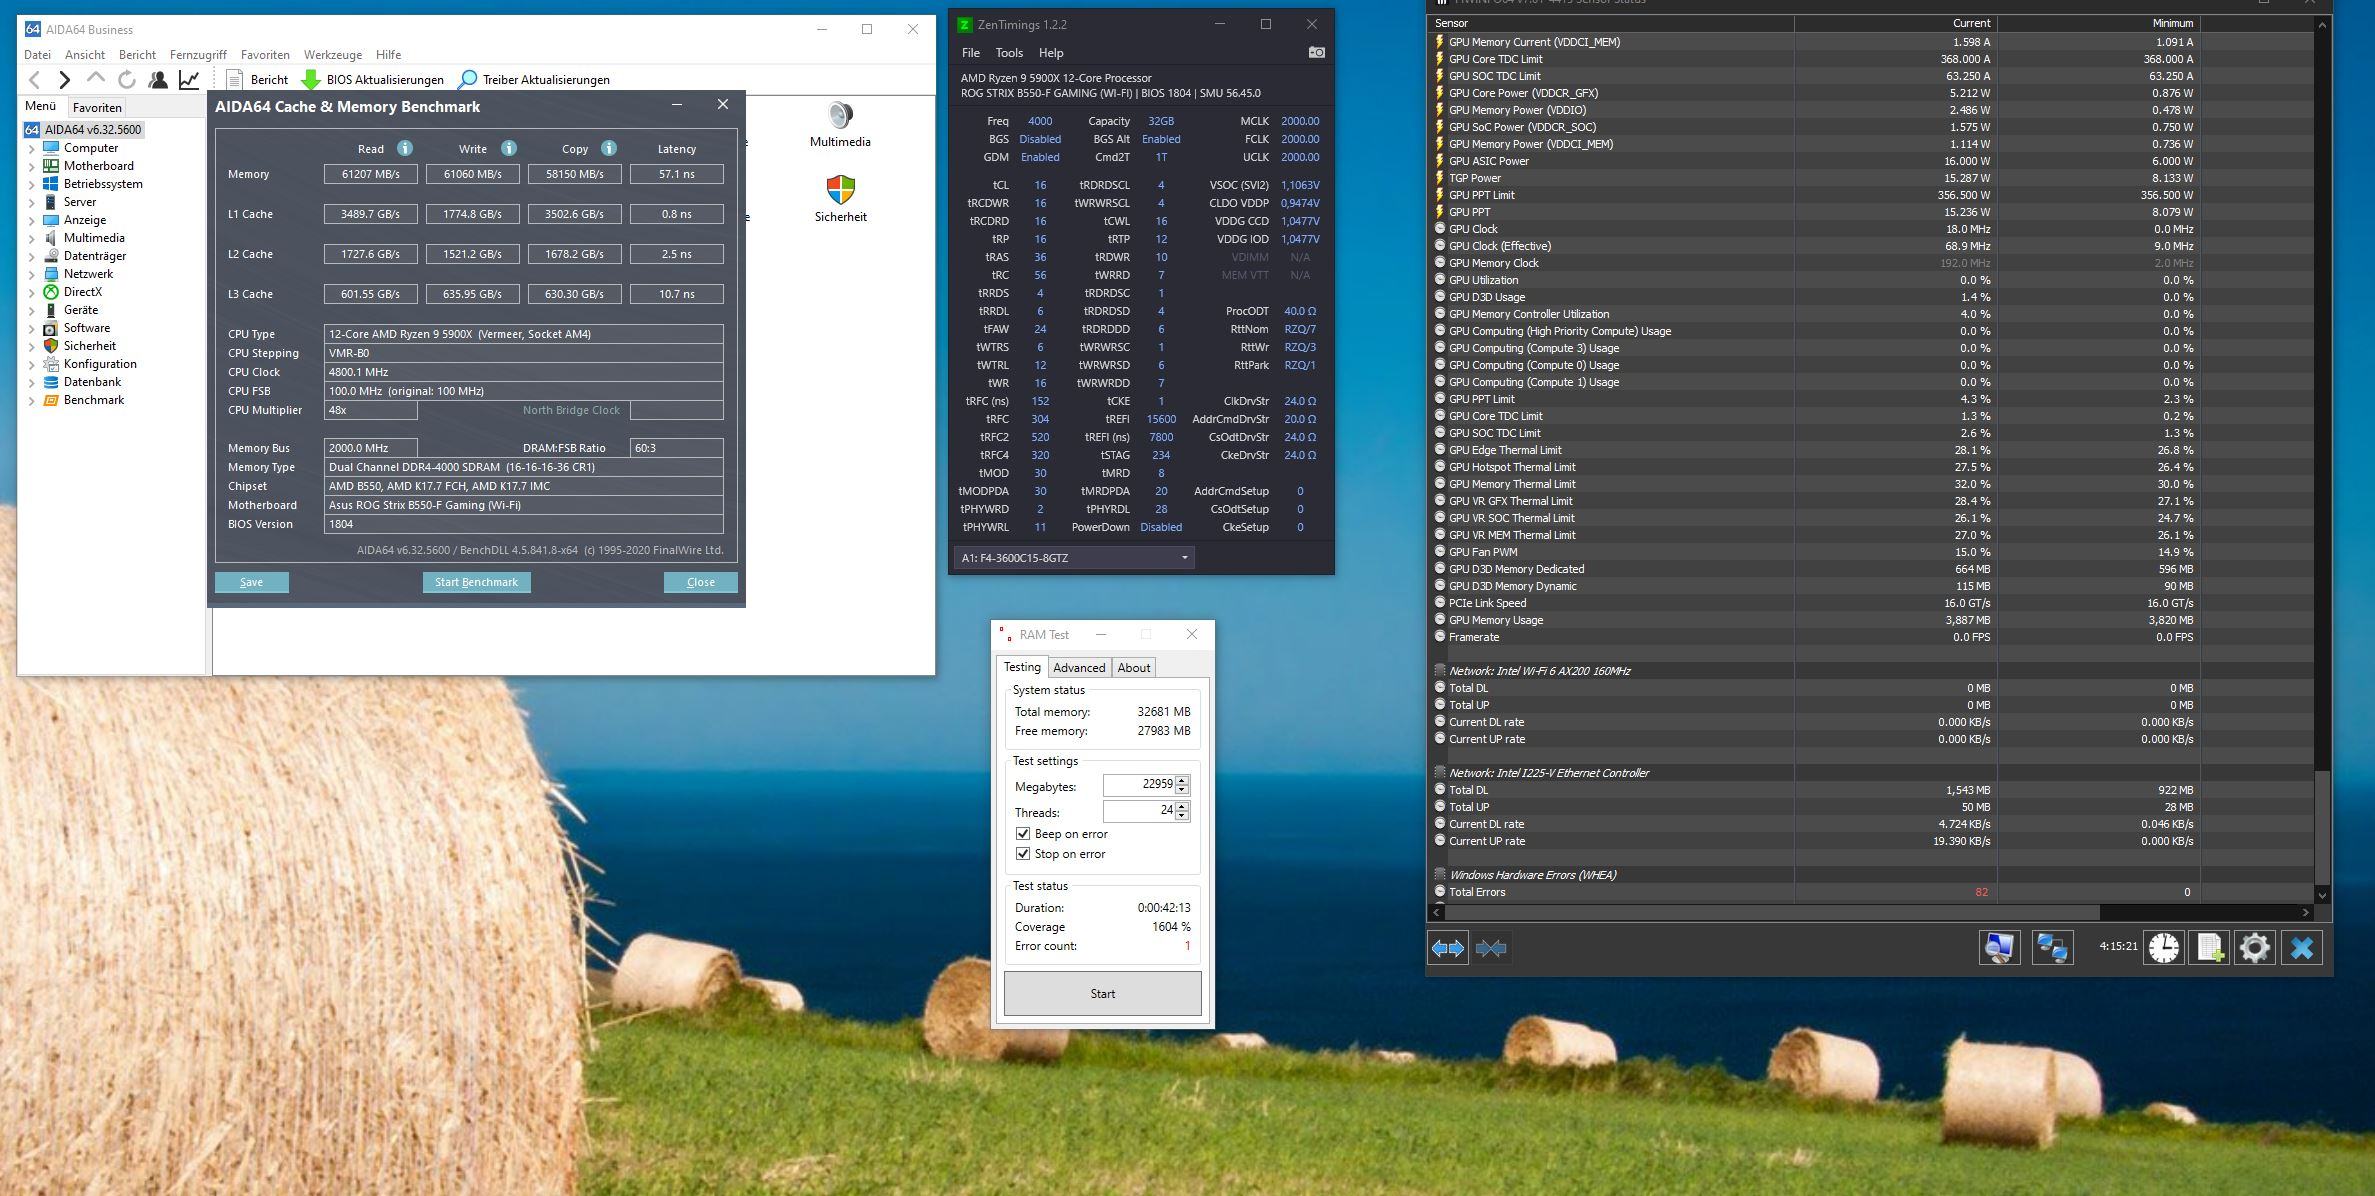Click the HWiNFO Sensor column header

pyautogui.click(x=1611, y=23)
